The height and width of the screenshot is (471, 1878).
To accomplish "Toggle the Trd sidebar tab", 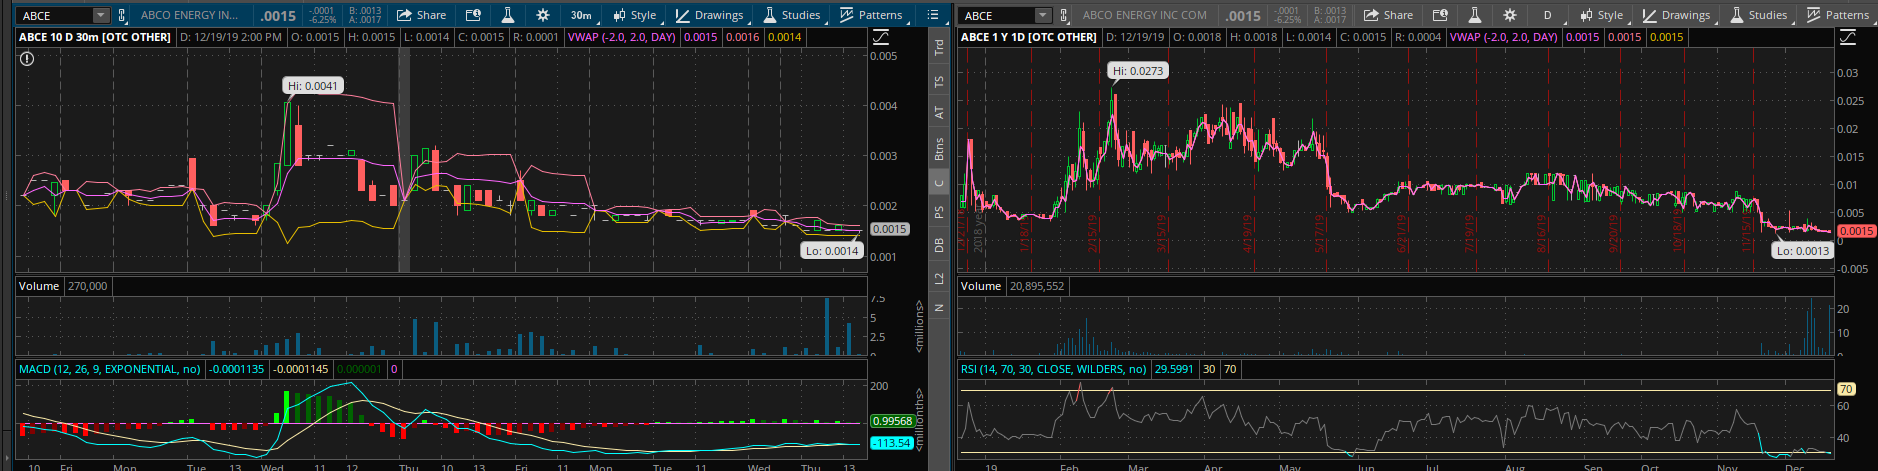I will click(x=939, y=47).
